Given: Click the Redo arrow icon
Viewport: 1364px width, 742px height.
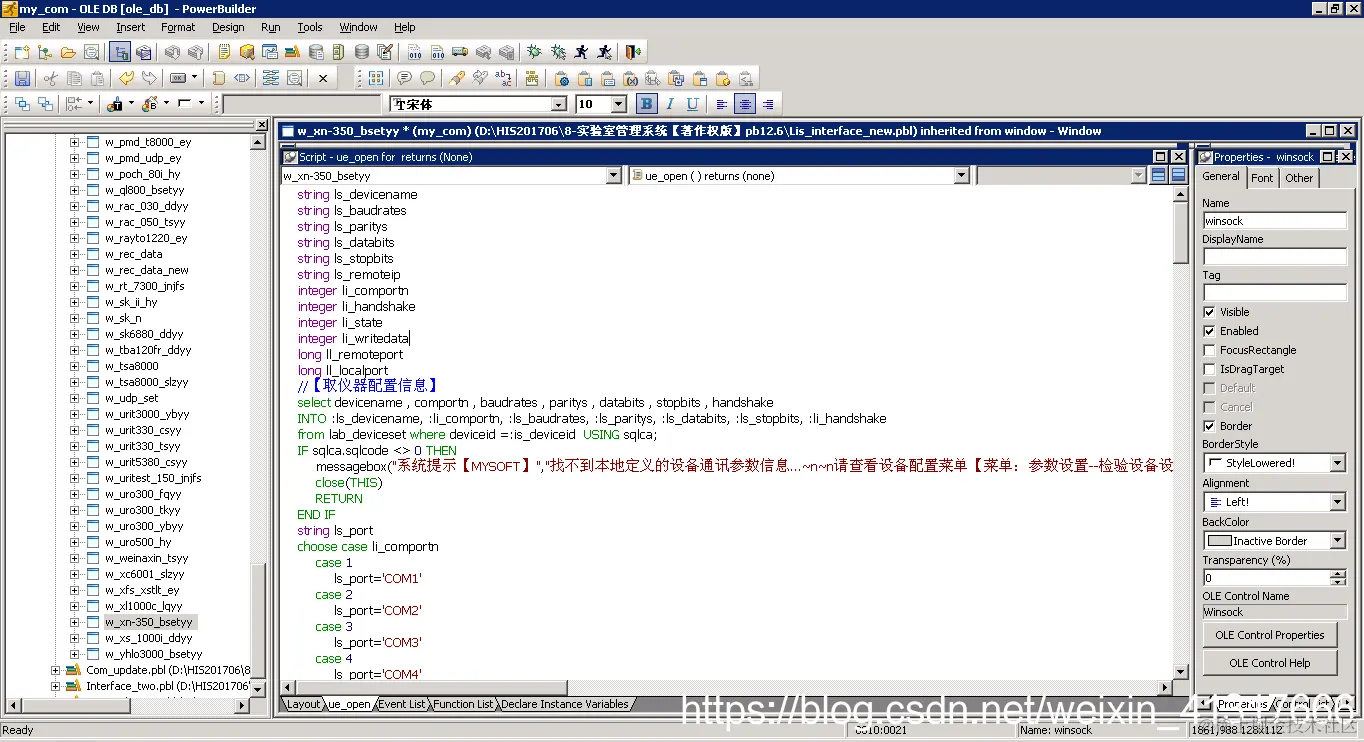Looking at the screenshot, I should tap(149, 78).
